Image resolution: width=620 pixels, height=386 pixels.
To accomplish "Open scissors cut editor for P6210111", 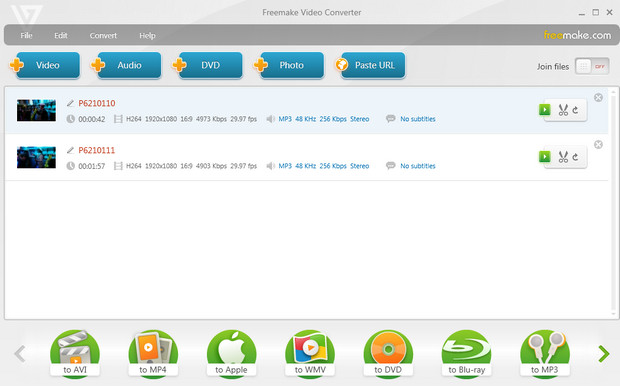I will (563, 157).
